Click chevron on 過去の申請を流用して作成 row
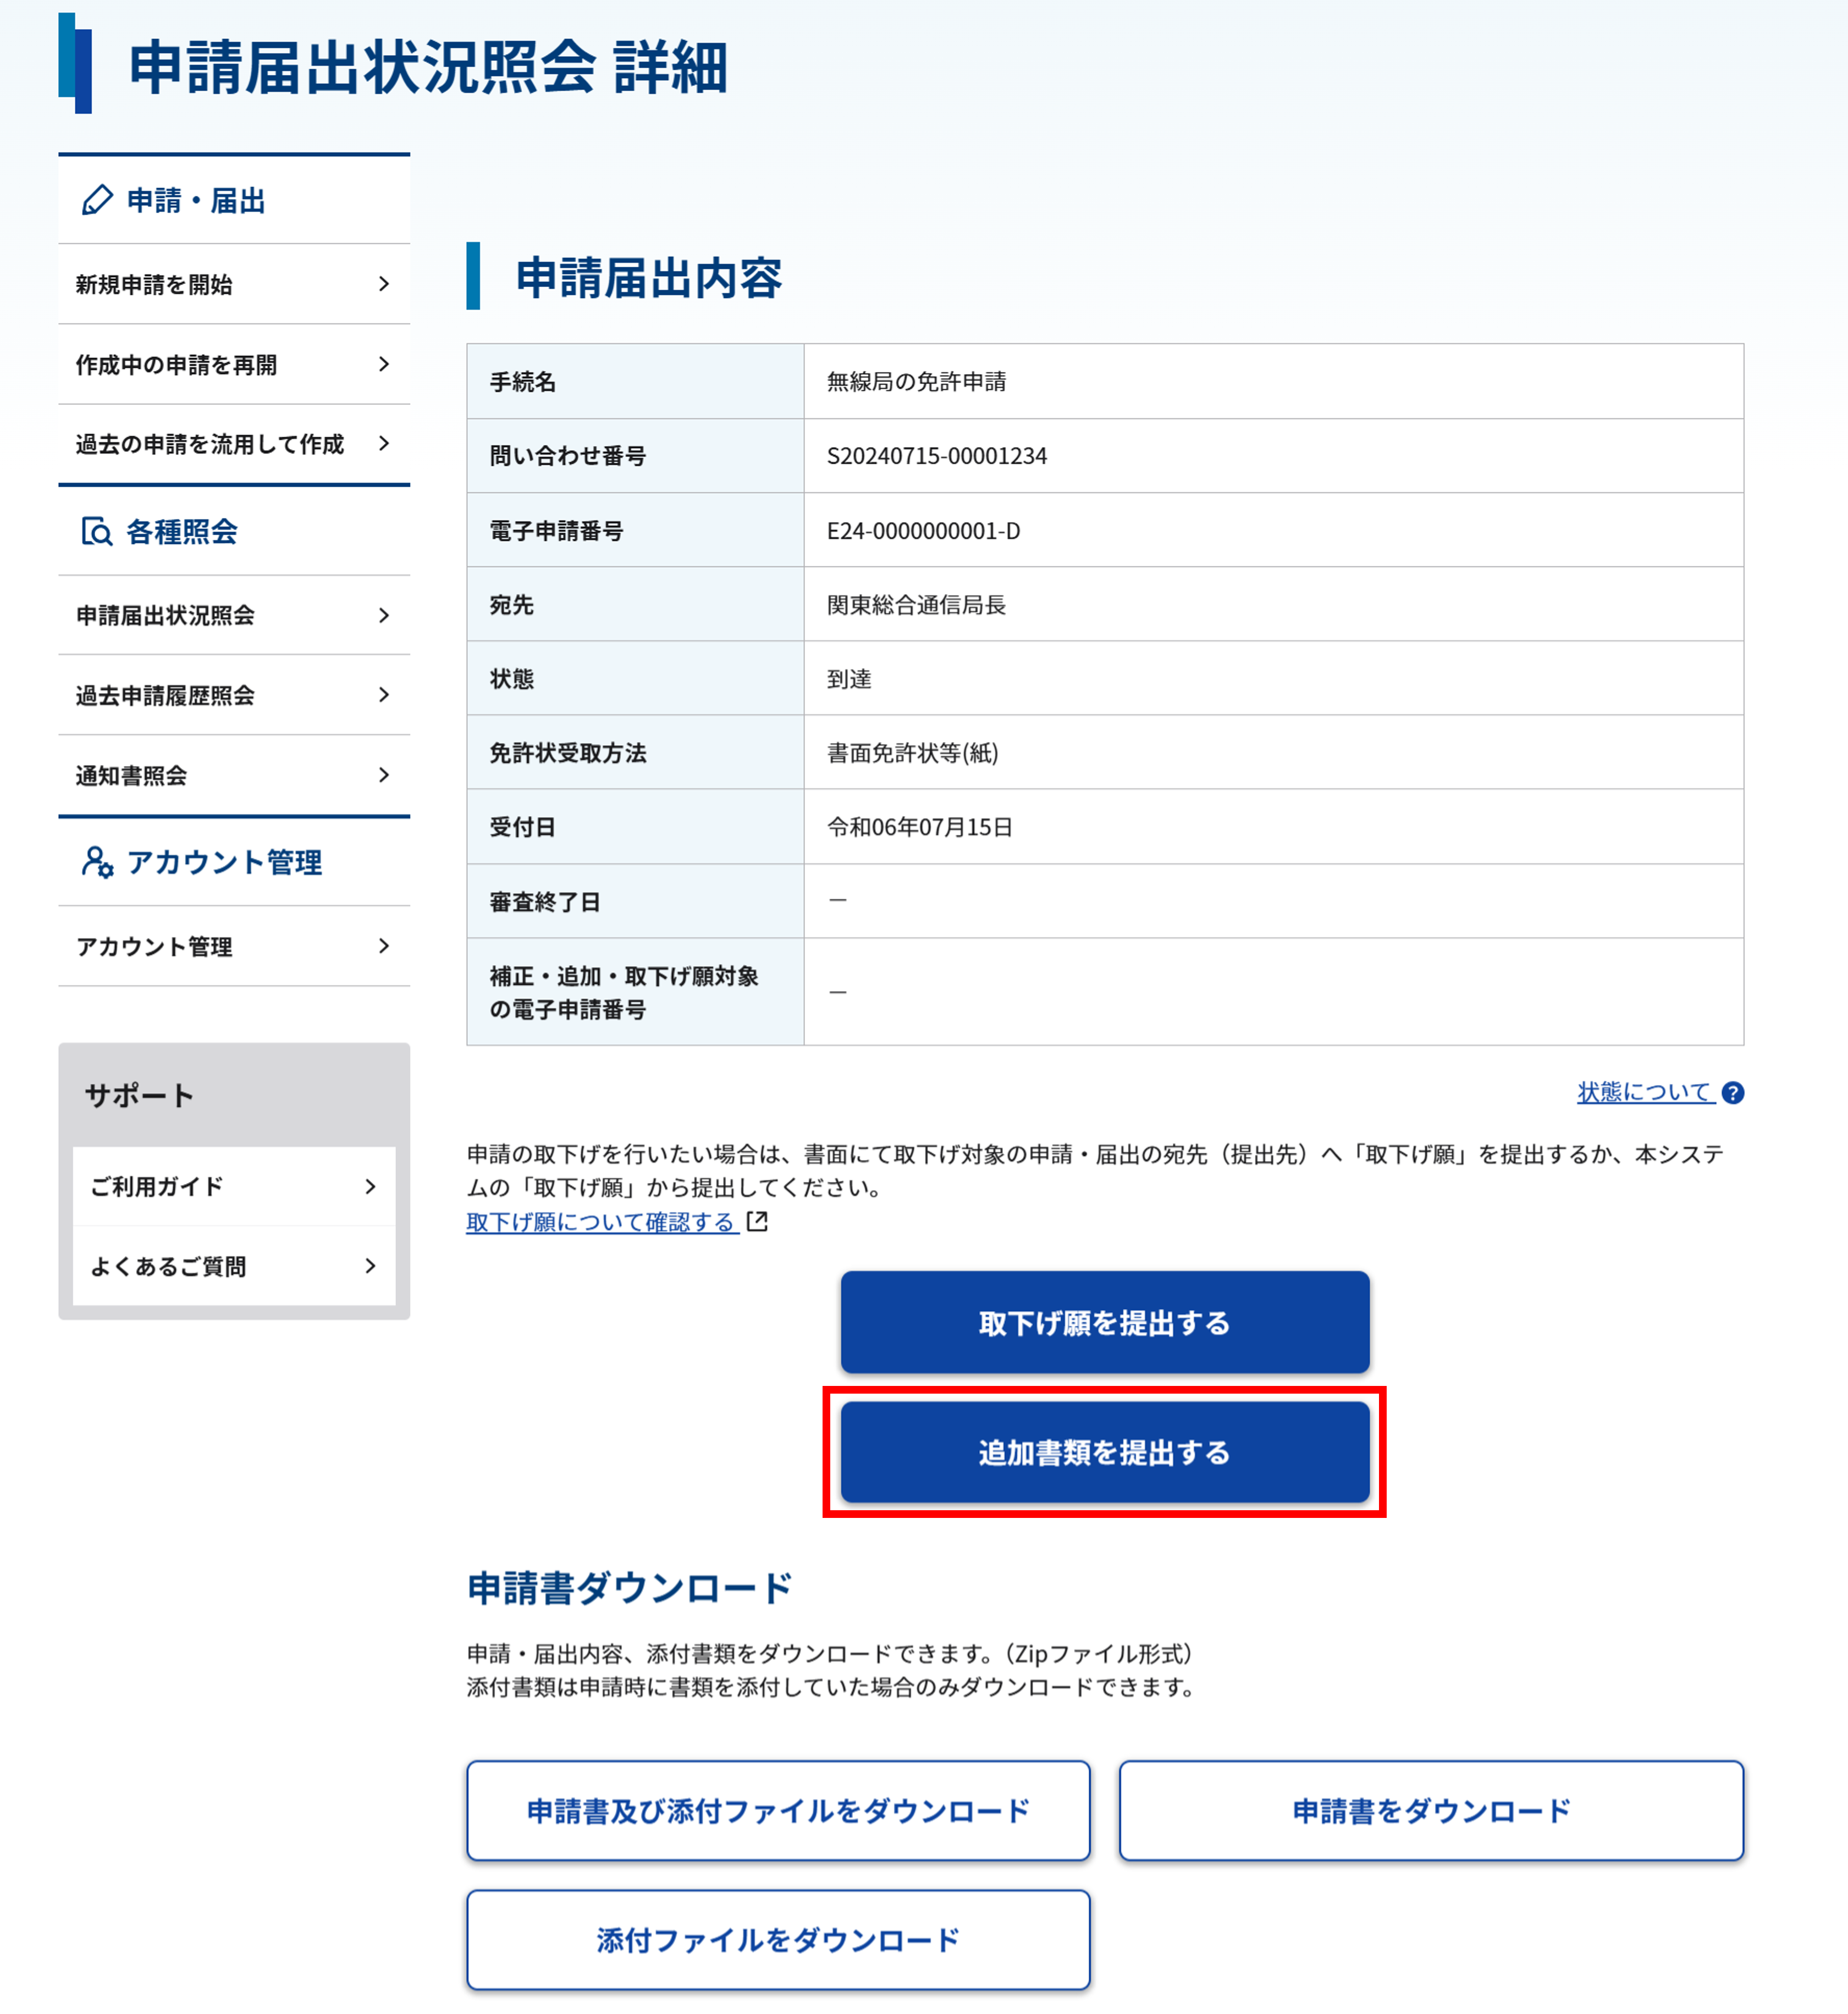This screenshot has height=2014, width=1848. tap(384, 443)
